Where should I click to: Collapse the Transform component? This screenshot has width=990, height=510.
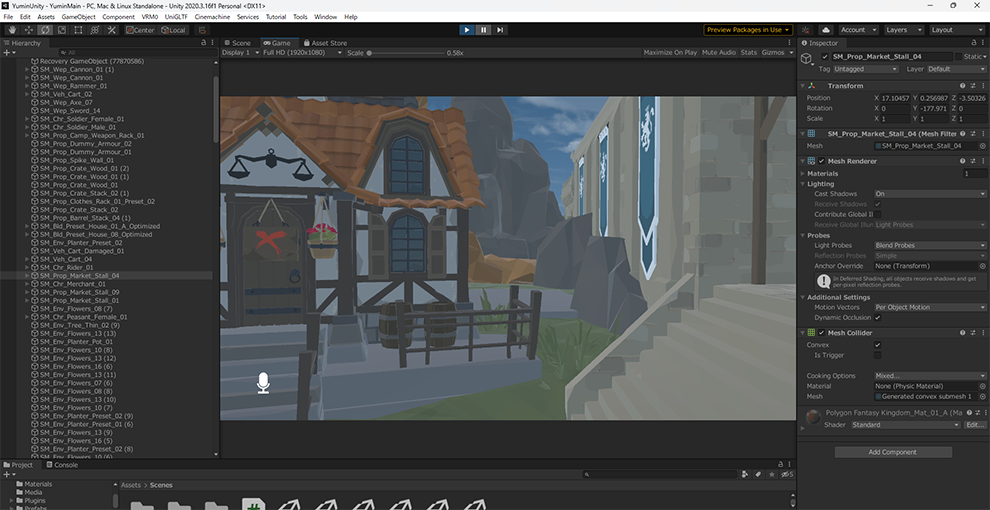(x=802, y=86)
